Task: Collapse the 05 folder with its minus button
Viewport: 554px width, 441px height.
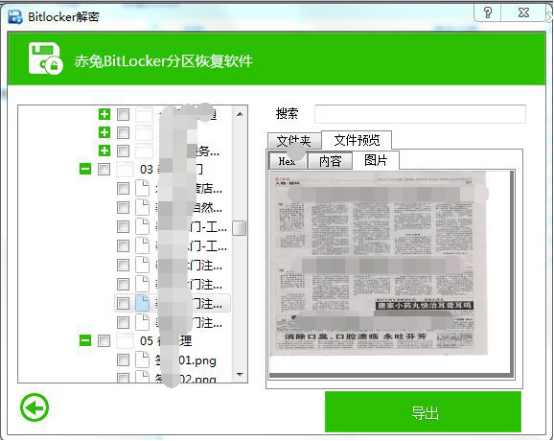Action: click(x=85, y=340)
